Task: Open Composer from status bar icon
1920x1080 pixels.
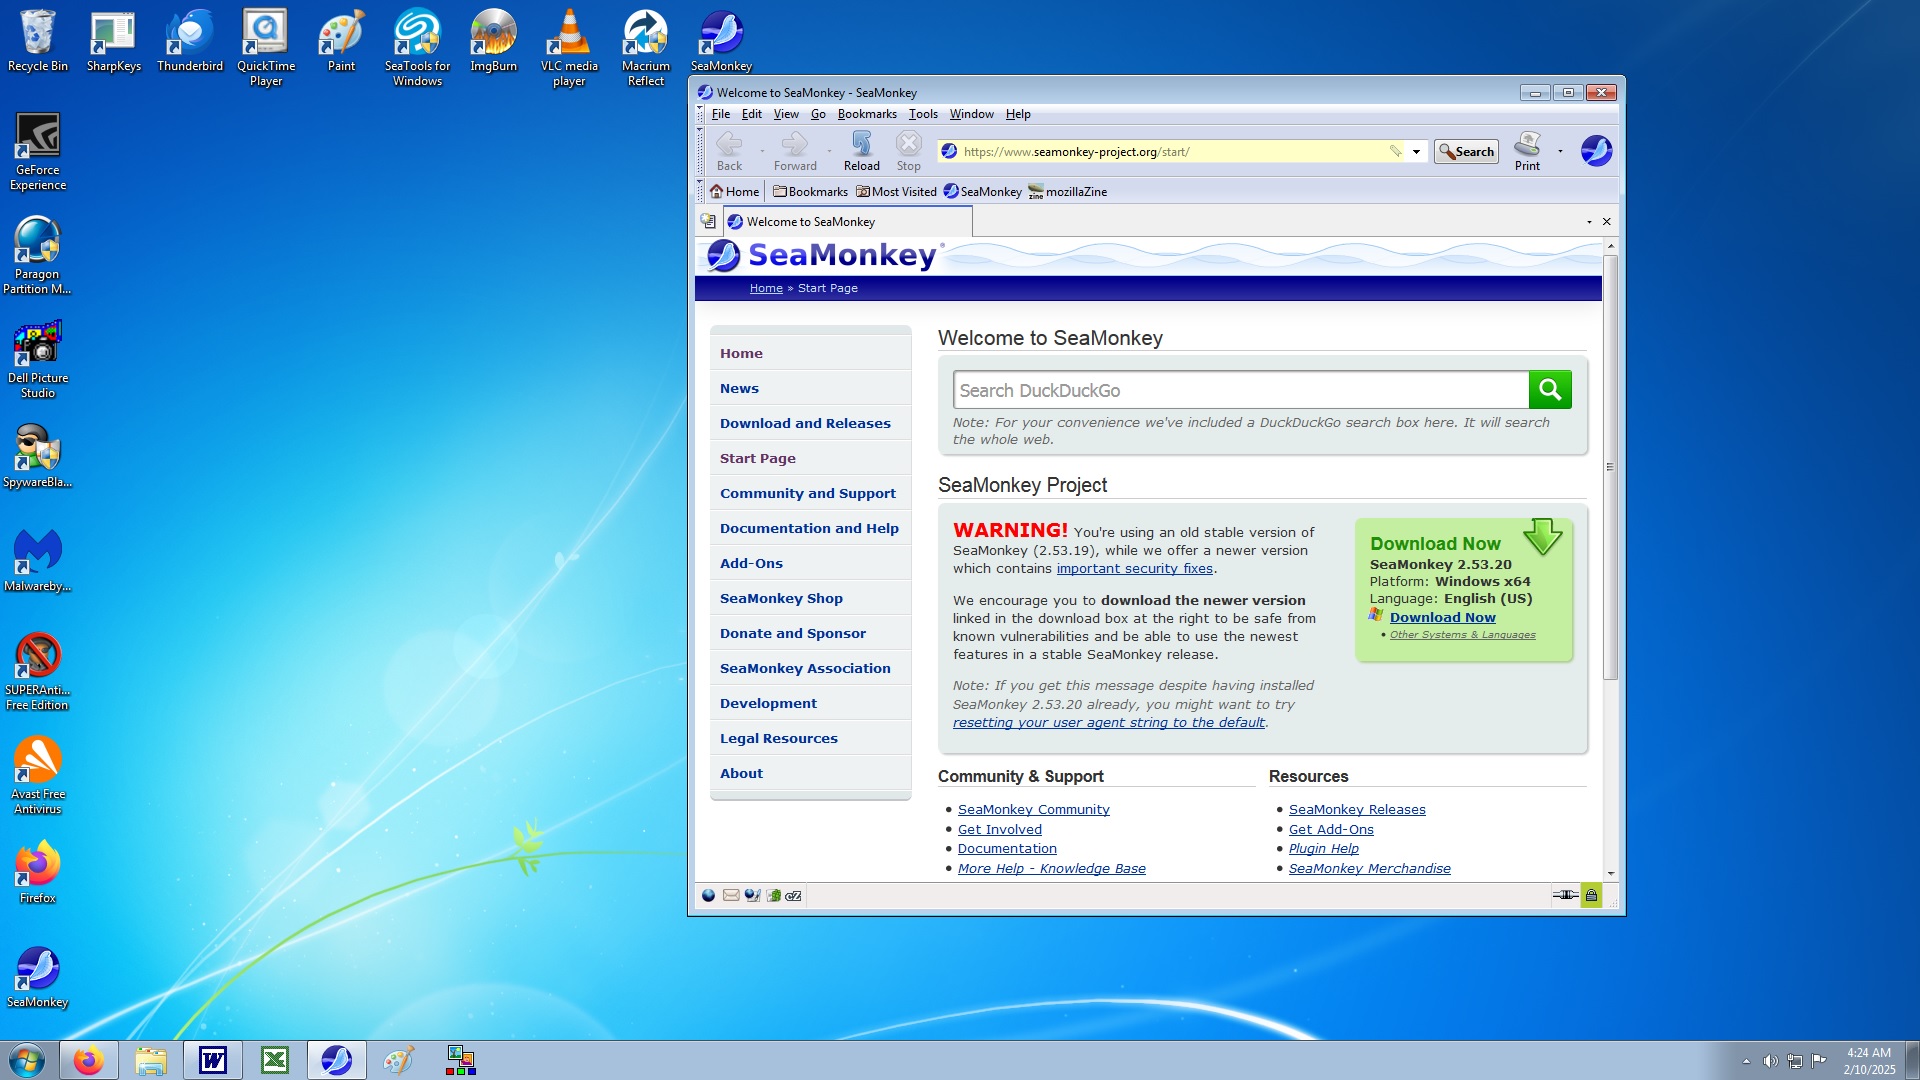Action: coord(752,895)
